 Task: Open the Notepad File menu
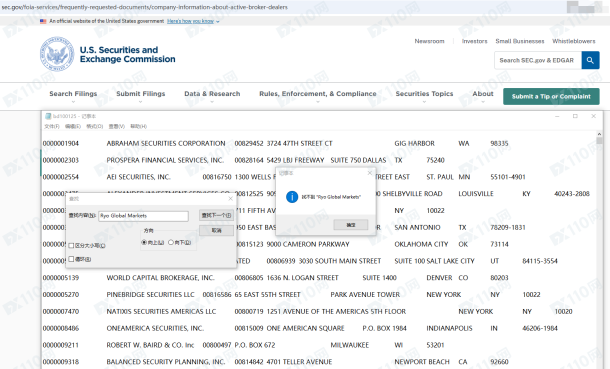(x=52, y=126)
